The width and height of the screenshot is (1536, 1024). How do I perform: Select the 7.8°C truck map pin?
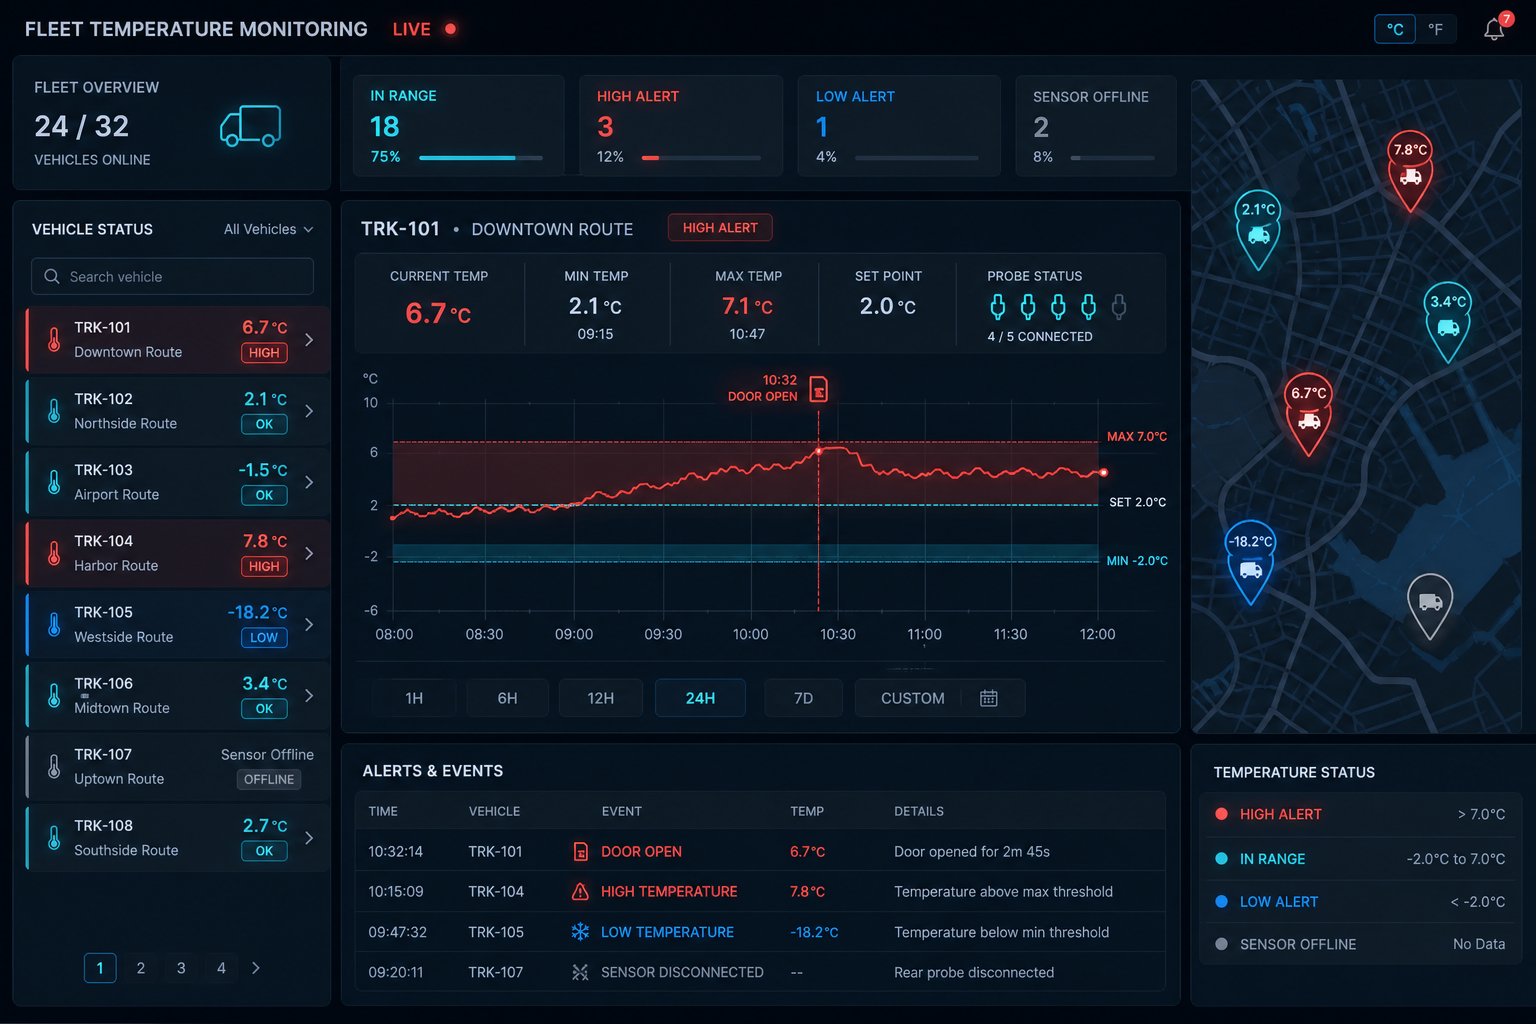click(x=1411, y=170)
